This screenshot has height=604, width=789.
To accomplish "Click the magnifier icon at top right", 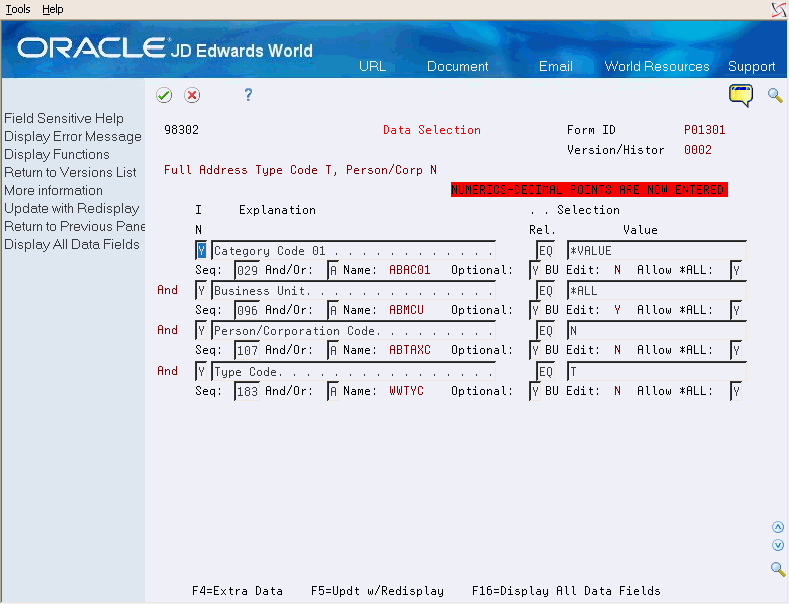I will click(x=775, y=95).
